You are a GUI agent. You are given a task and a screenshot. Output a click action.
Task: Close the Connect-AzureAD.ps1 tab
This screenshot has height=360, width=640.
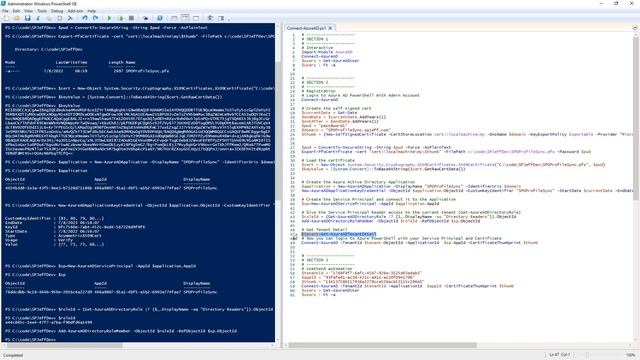[330, 28]
